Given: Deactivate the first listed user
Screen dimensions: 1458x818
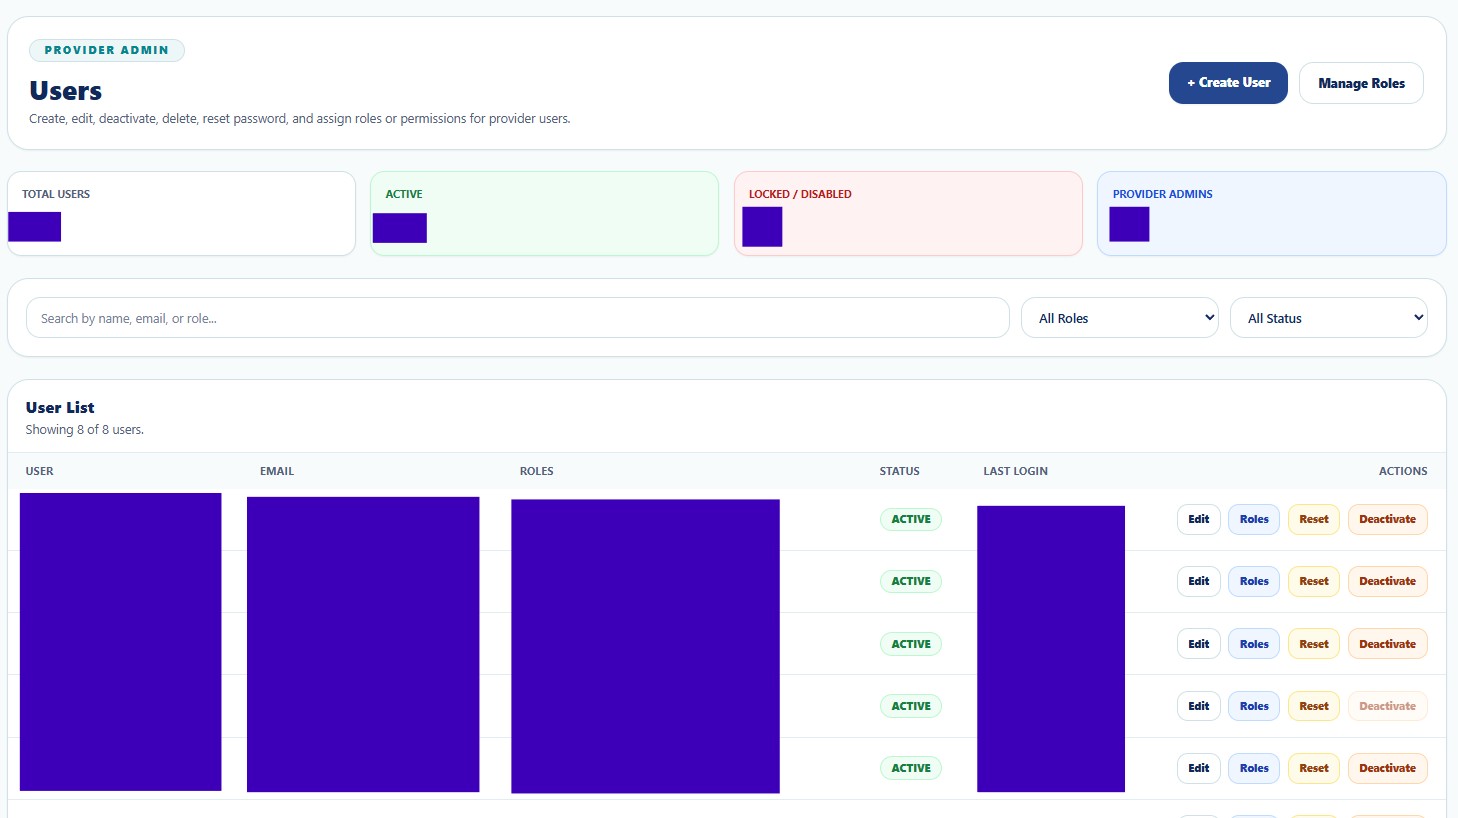Looking at the screenshot, I should (1388, 519).
